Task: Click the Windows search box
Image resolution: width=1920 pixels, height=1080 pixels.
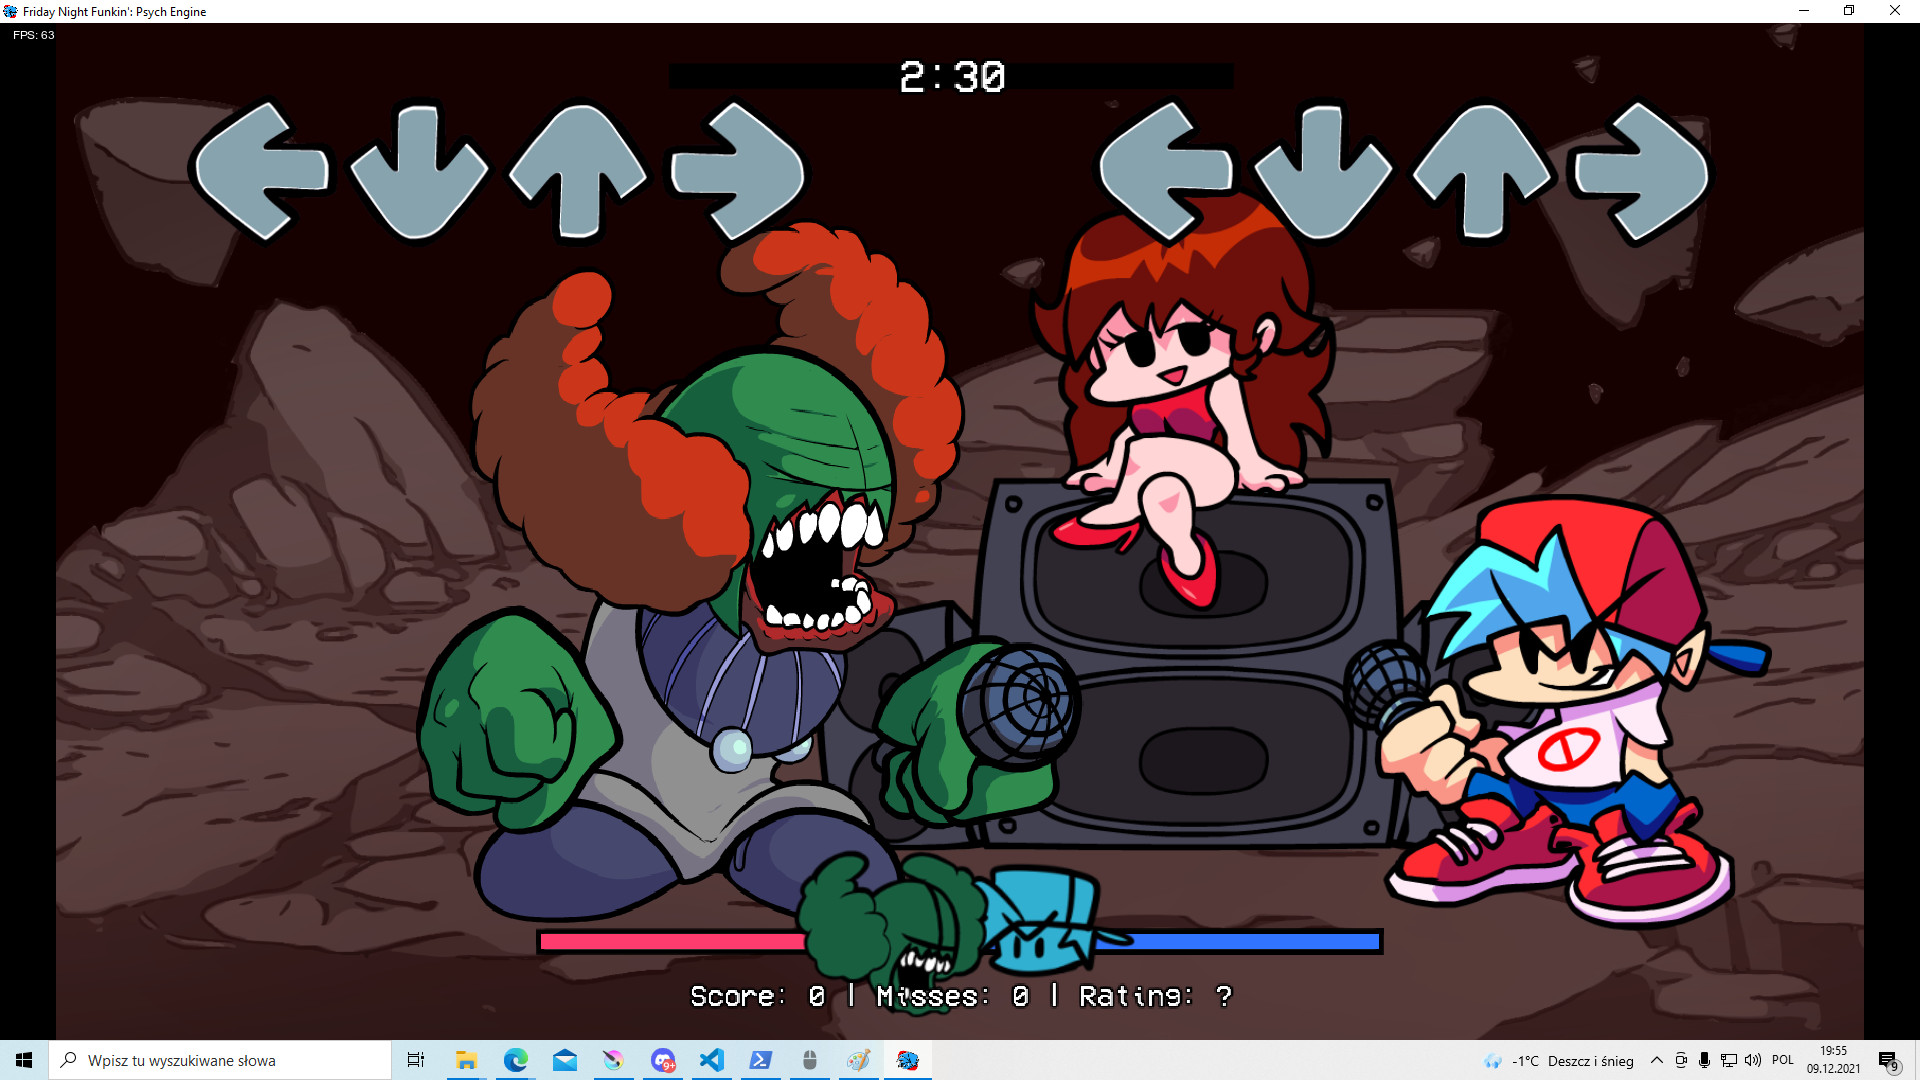Action: [x=220, y=1060]
